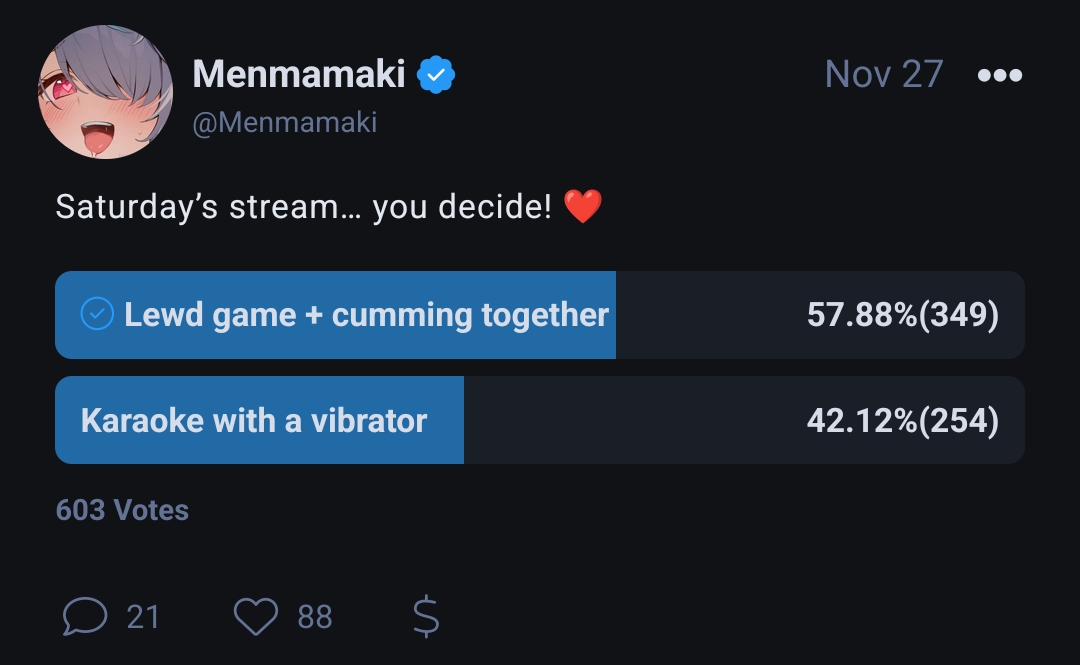
Task: Click the red heart emoji in post
Action: pos(583,206)
